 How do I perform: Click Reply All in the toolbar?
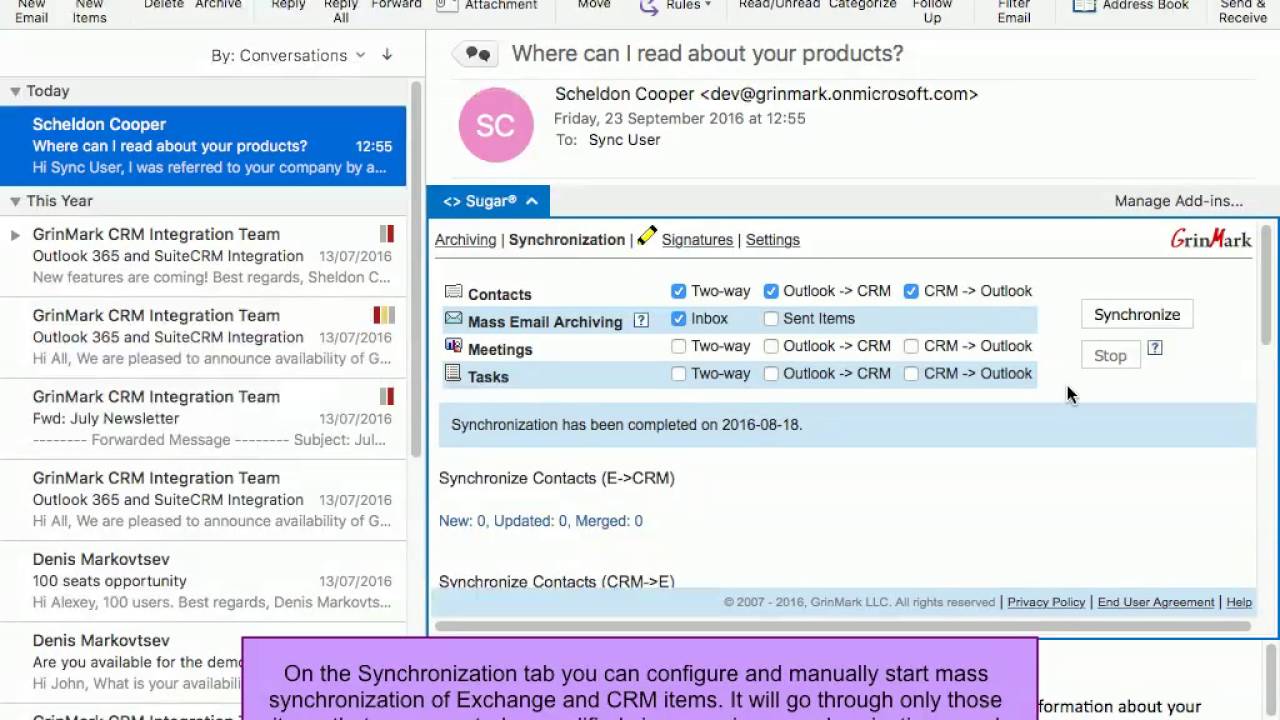click(x=341, y=10)
